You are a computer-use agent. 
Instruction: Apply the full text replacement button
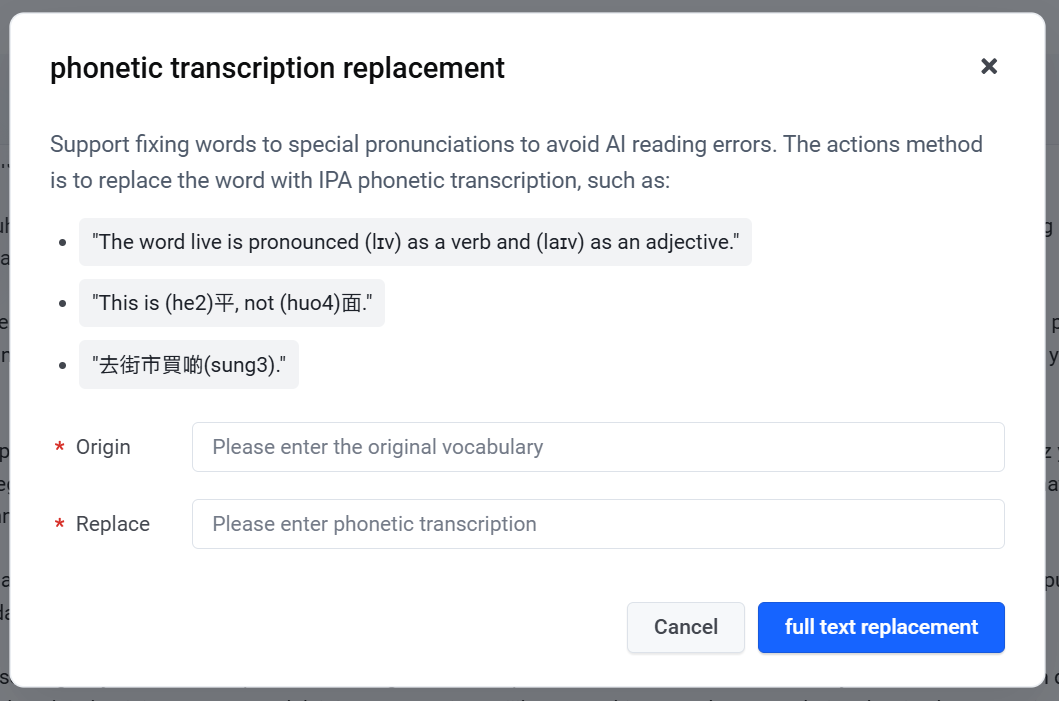881,627
